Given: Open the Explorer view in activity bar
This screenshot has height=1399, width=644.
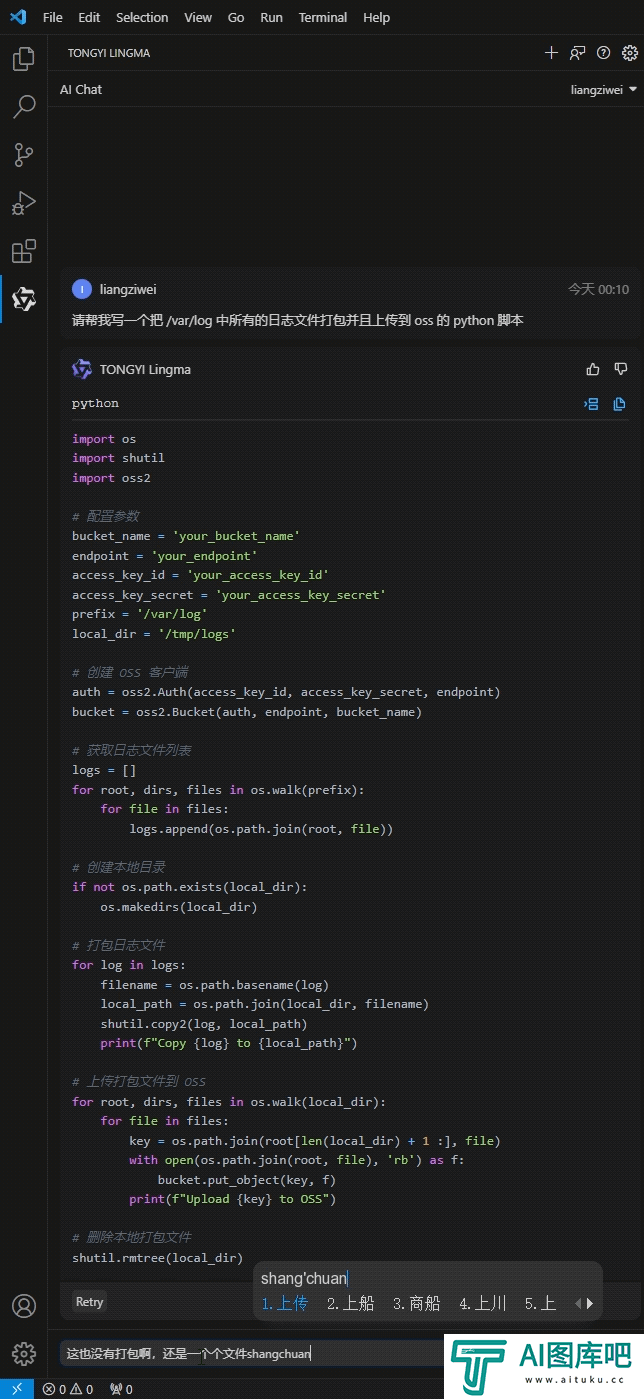Looking at the screenshot, I should click(x=23, y=59).
